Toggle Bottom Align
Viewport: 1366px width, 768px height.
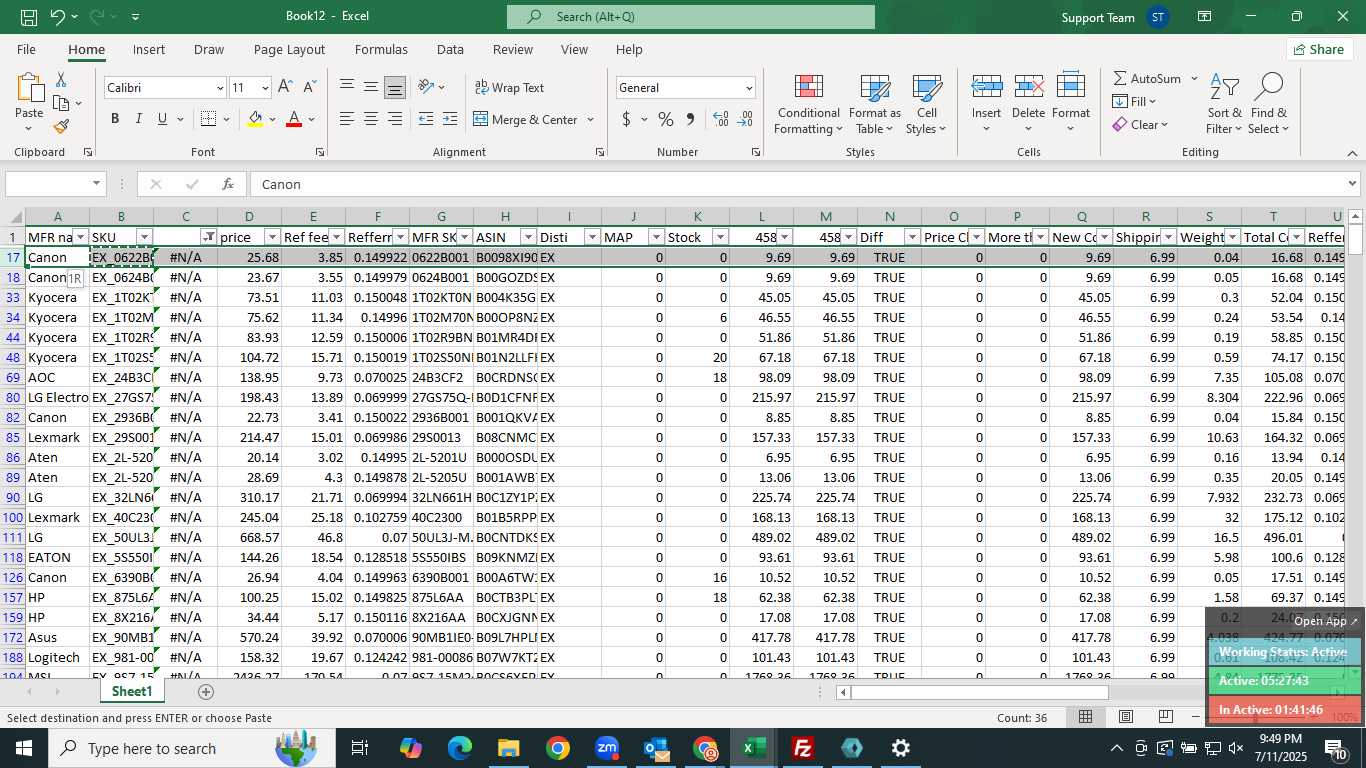[x=395, y=87]
